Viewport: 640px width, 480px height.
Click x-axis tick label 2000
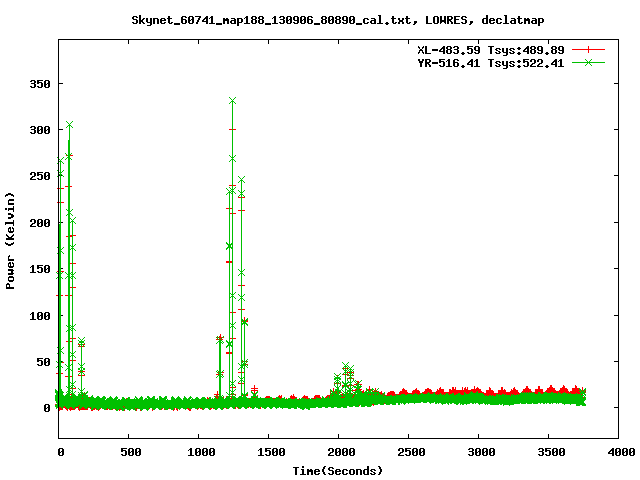tap(341, 452)
